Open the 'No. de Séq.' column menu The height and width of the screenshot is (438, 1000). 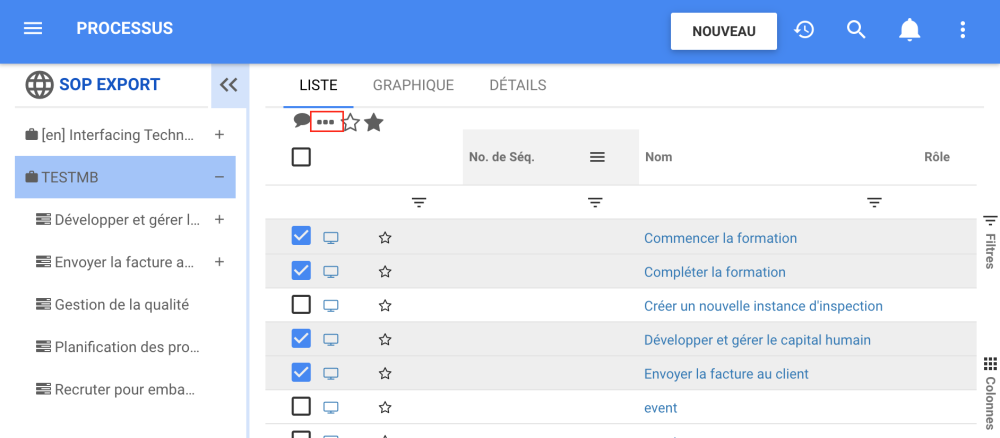[597, 157]
